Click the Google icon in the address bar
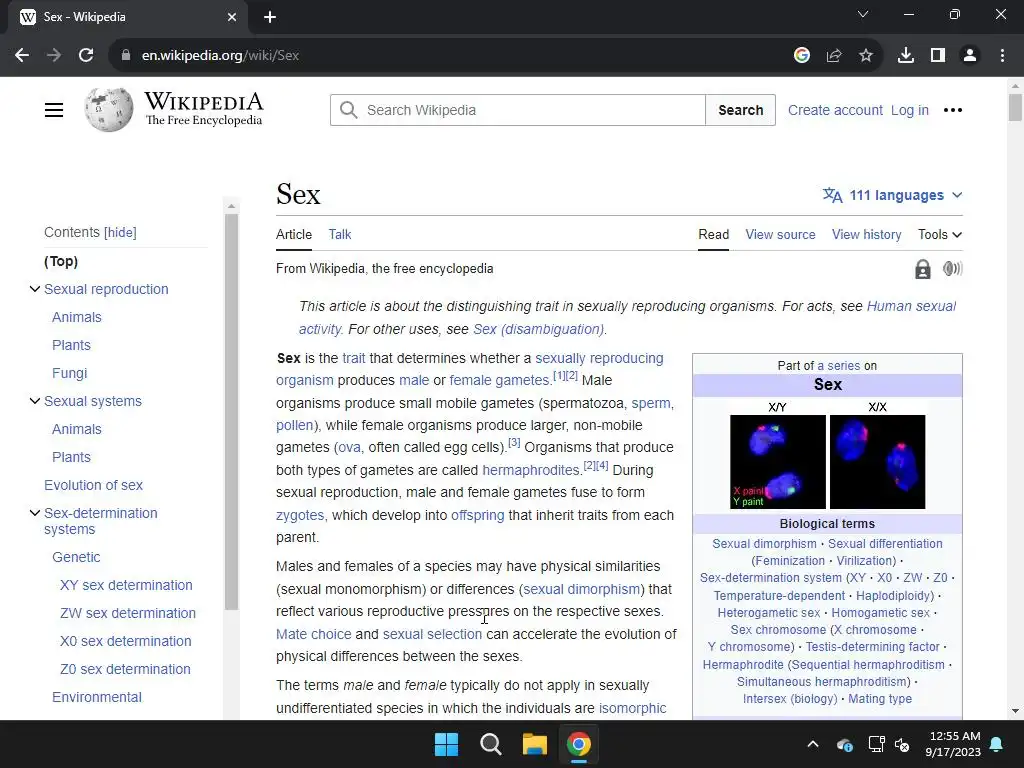1024x768 pixels. click(x=802, y=56)
